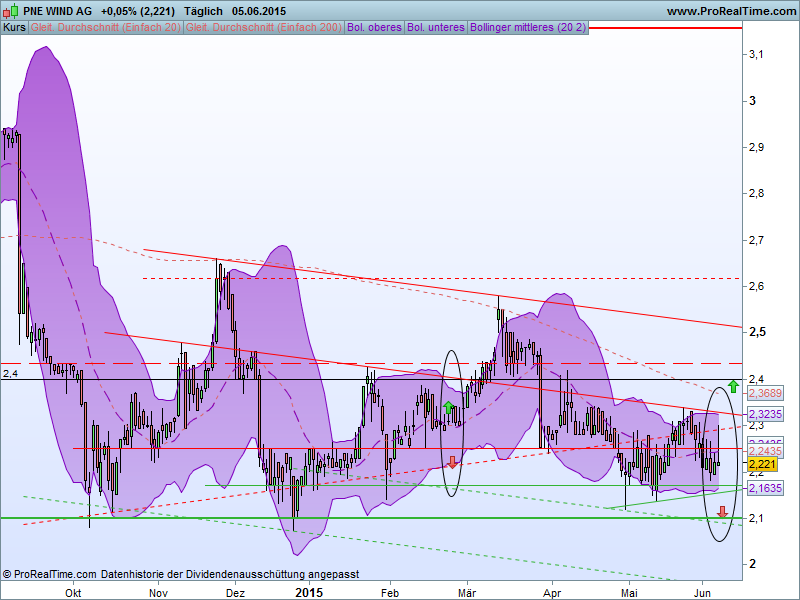Click the candlestick chart icon beside PNE WIND AG

[x=11, y=10]
